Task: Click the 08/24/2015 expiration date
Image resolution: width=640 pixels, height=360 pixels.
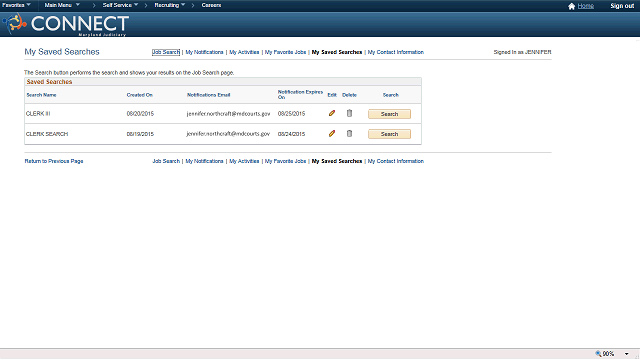Action: point(291,134)
